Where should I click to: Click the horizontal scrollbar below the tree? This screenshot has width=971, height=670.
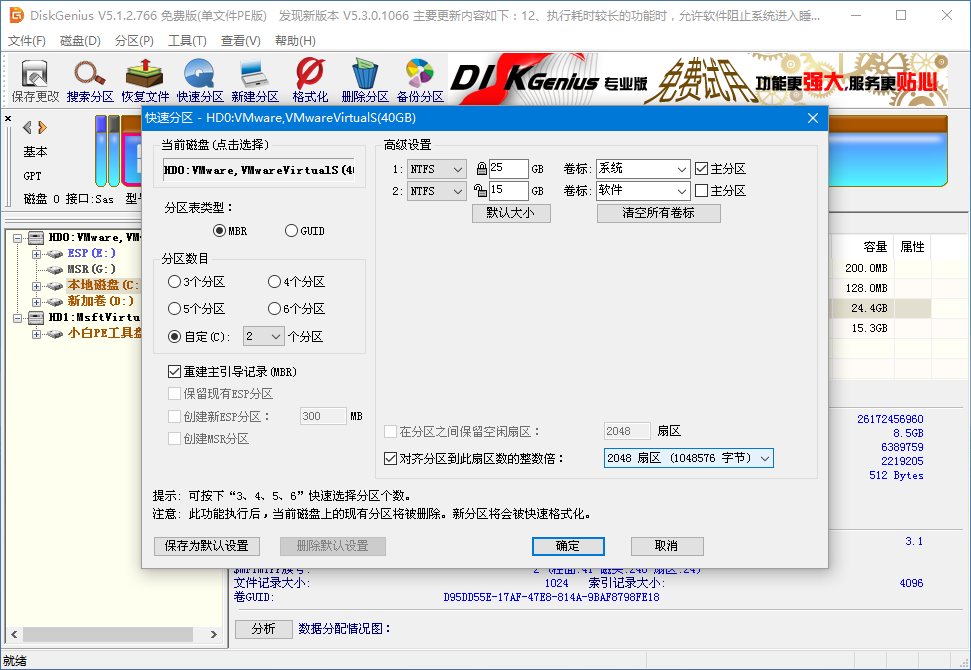pos(108,634)
